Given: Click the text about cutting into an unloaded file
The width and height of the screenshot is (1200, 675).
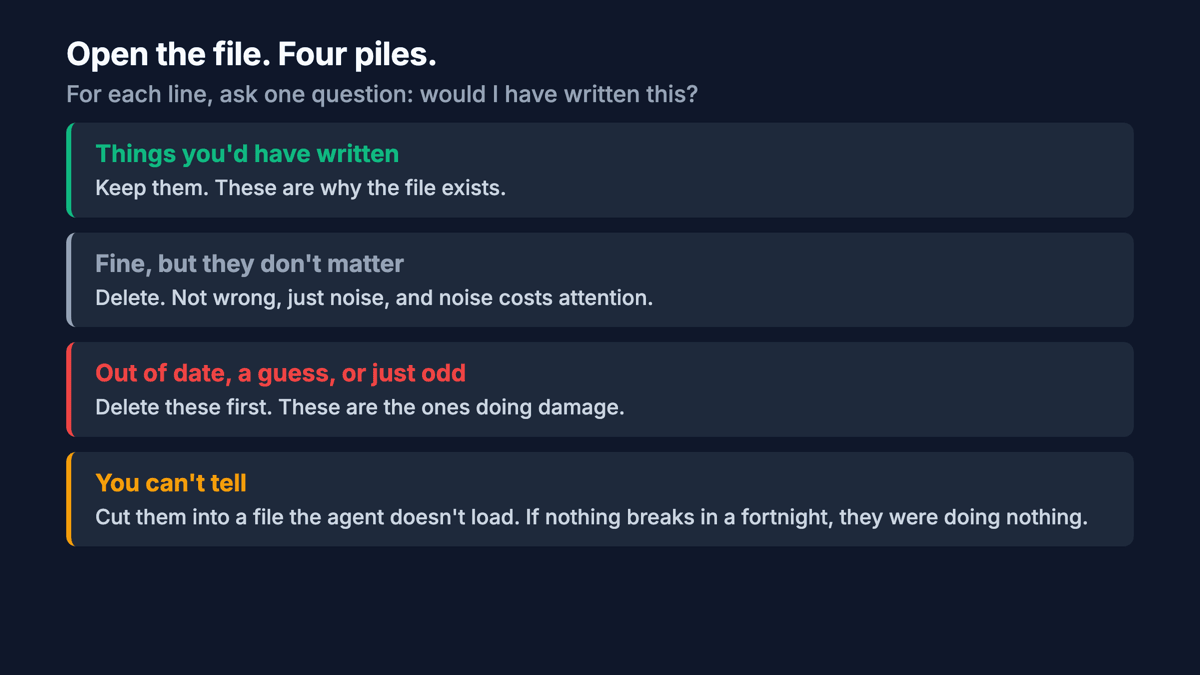Looking at the screenshot, I should 592,518.
